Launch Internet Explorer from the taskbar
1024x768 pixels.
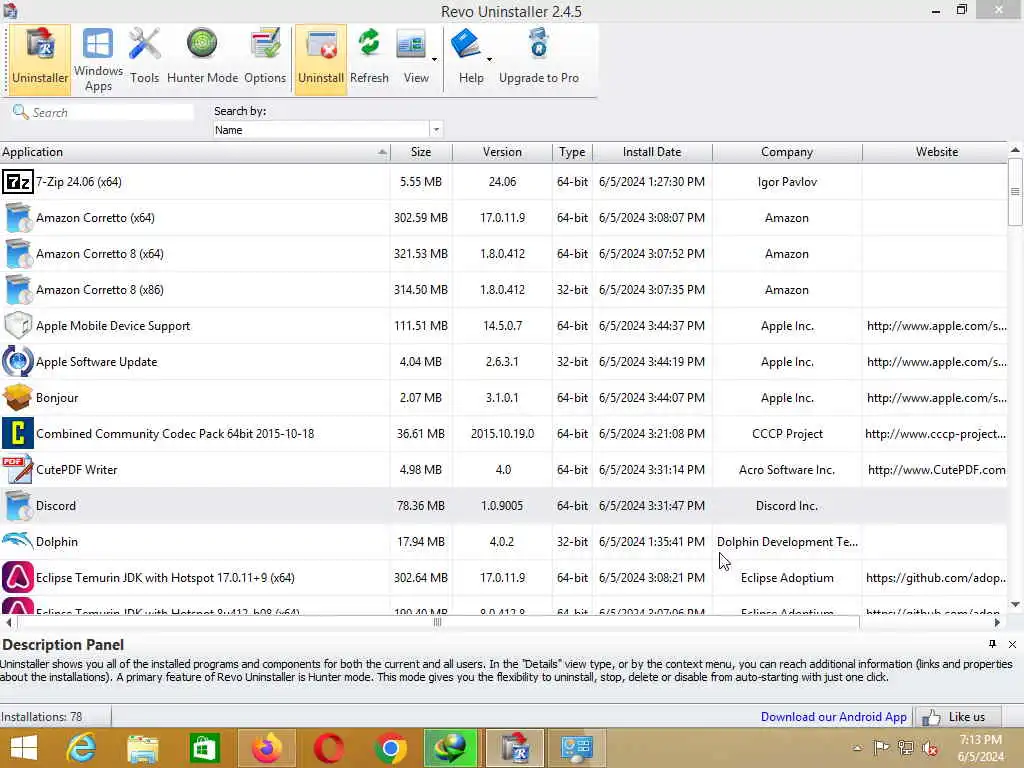pos(82,748)
